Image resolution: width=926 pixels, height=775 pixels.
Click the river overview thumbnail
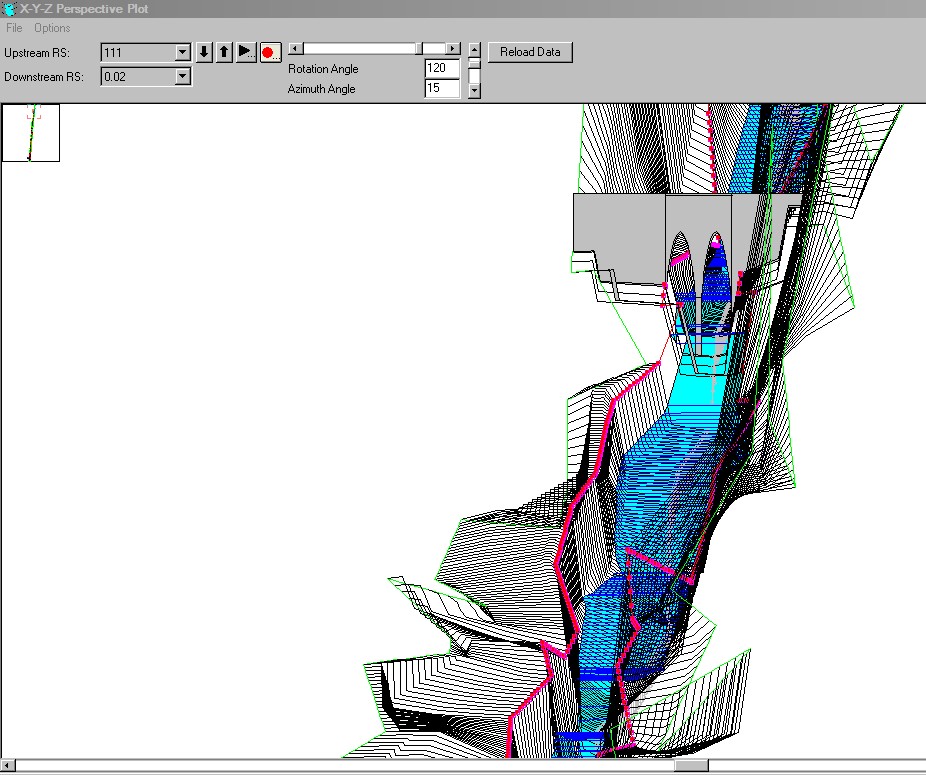(x=31, y=132)
